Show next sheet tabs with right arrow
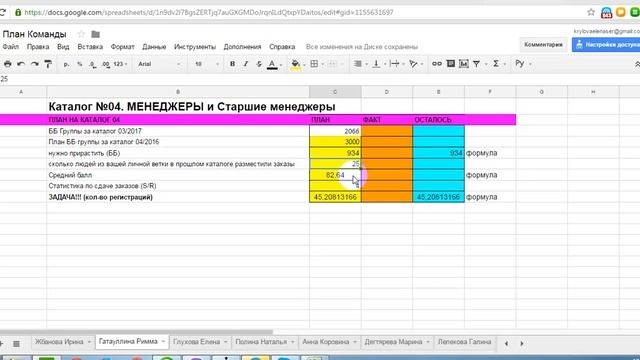This screenshot has height=360, width=640. click(x=522, y=344)
